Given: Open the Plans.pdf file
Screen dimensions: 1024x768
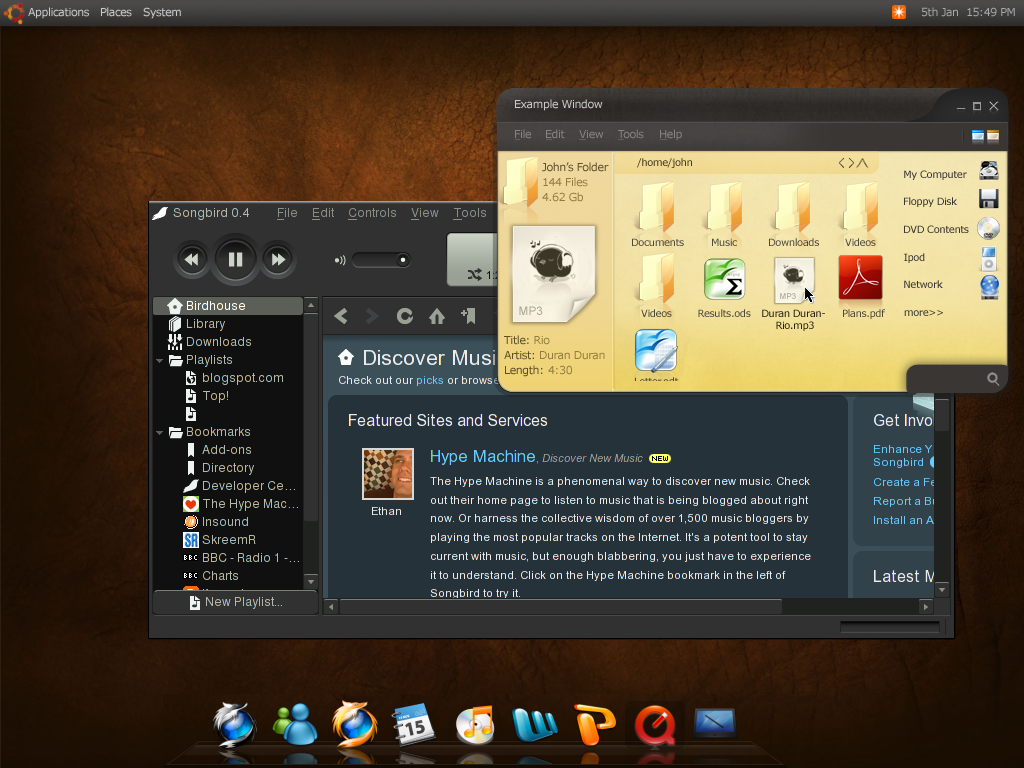Looking at the screenshot, I should tap(860, 279).
